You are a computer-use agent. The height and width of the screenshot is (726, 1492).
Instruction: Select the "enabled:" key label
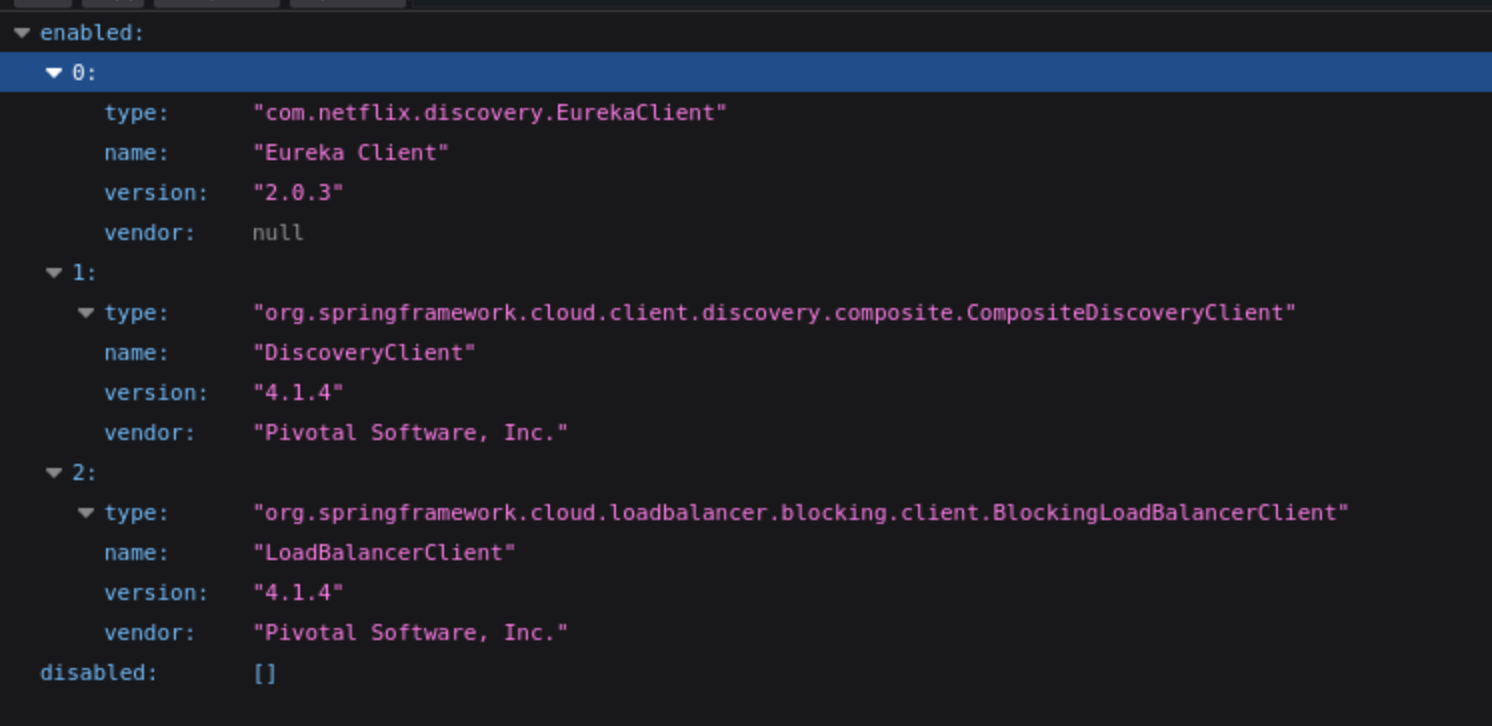[x=92, y=33]
